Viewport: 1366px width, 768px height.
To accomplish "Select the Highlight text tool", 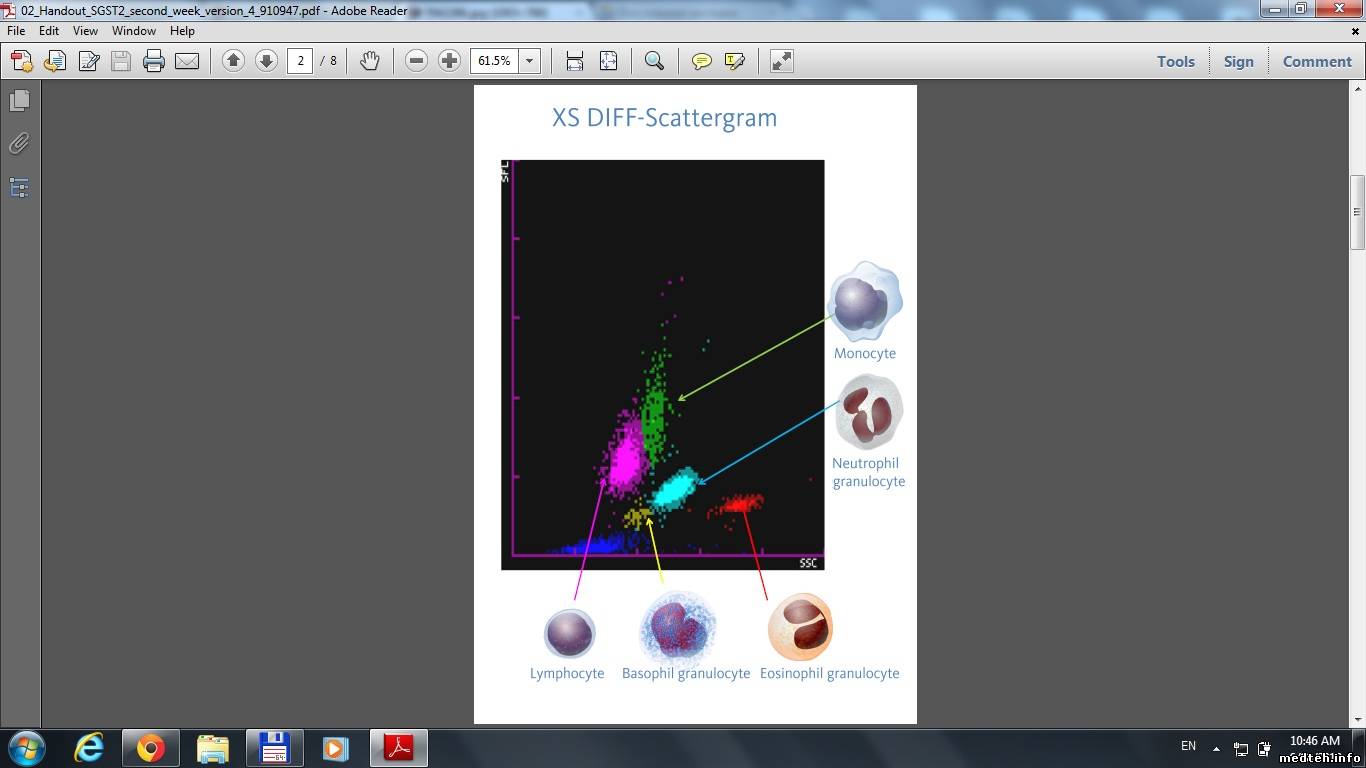I will click(735, 61).
